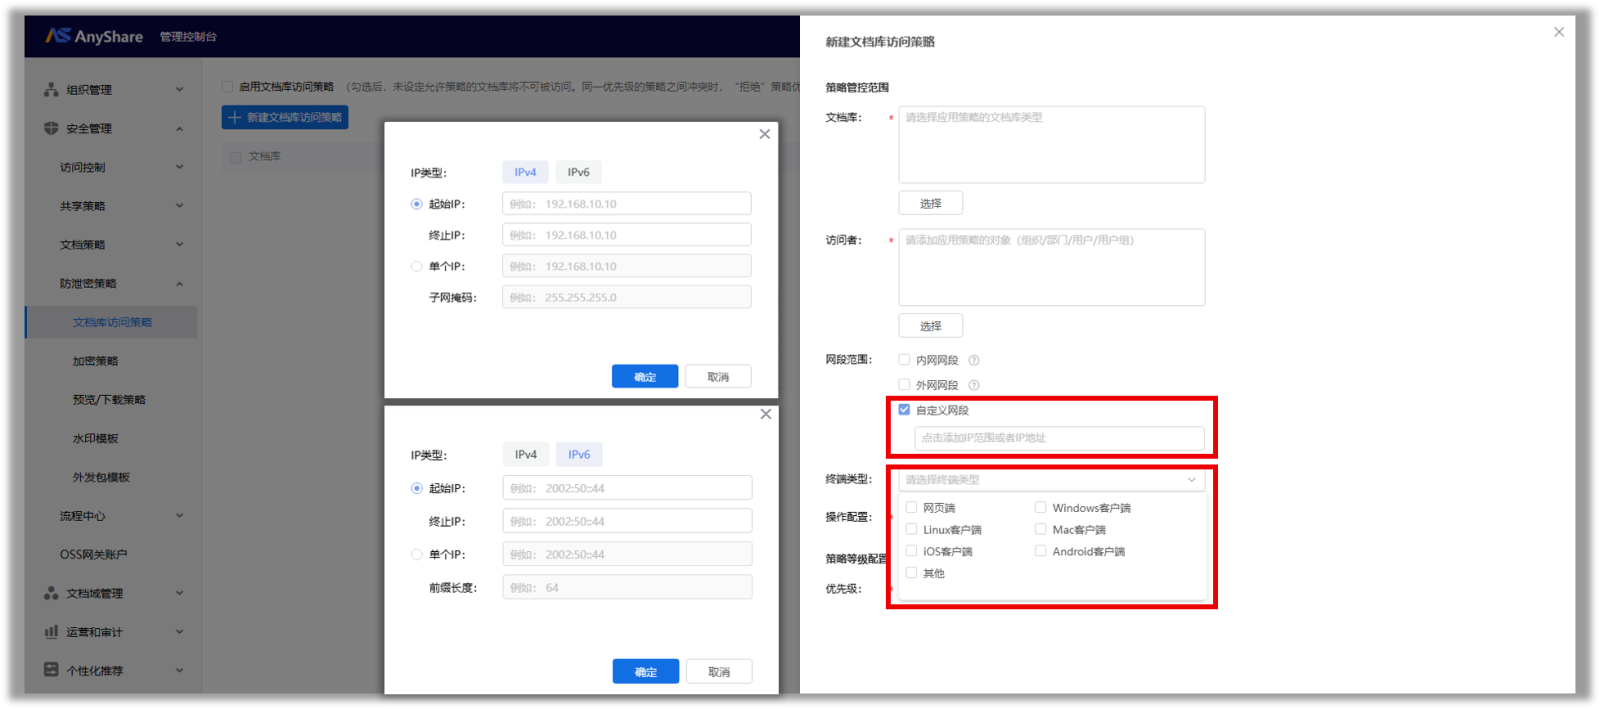Click 选择 button under the 文档库 box
The image size is (1600, 709).
click(x=930, y=203)
